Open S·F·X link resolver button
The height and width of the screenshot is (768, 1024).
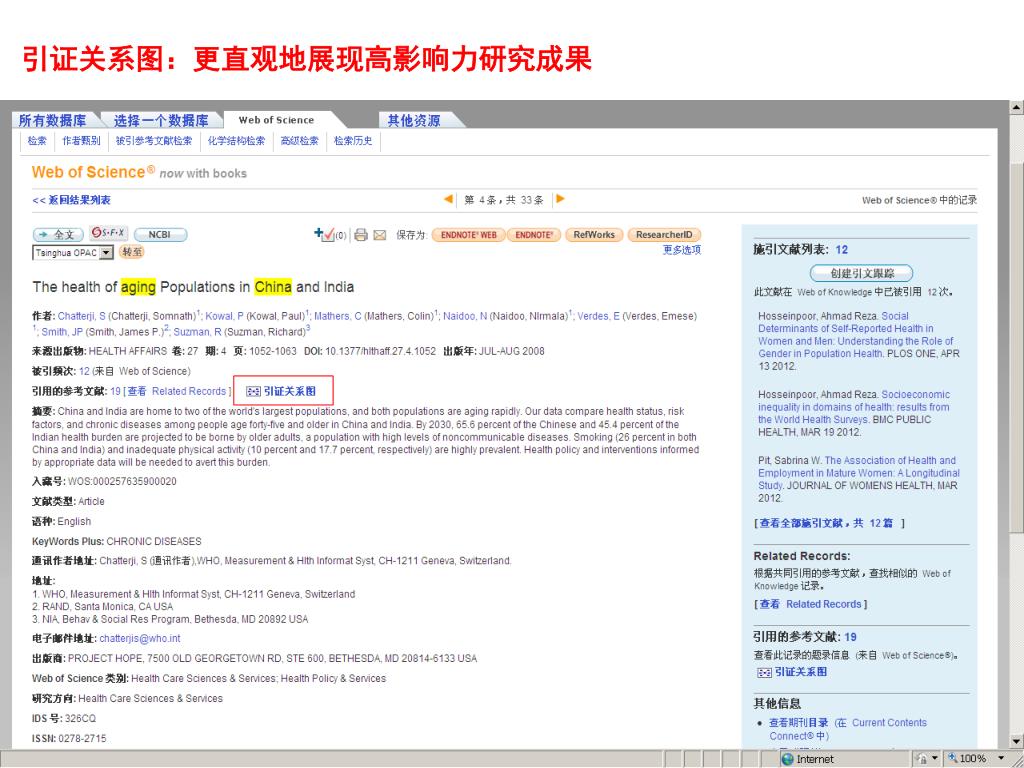[x=108, y=233]
